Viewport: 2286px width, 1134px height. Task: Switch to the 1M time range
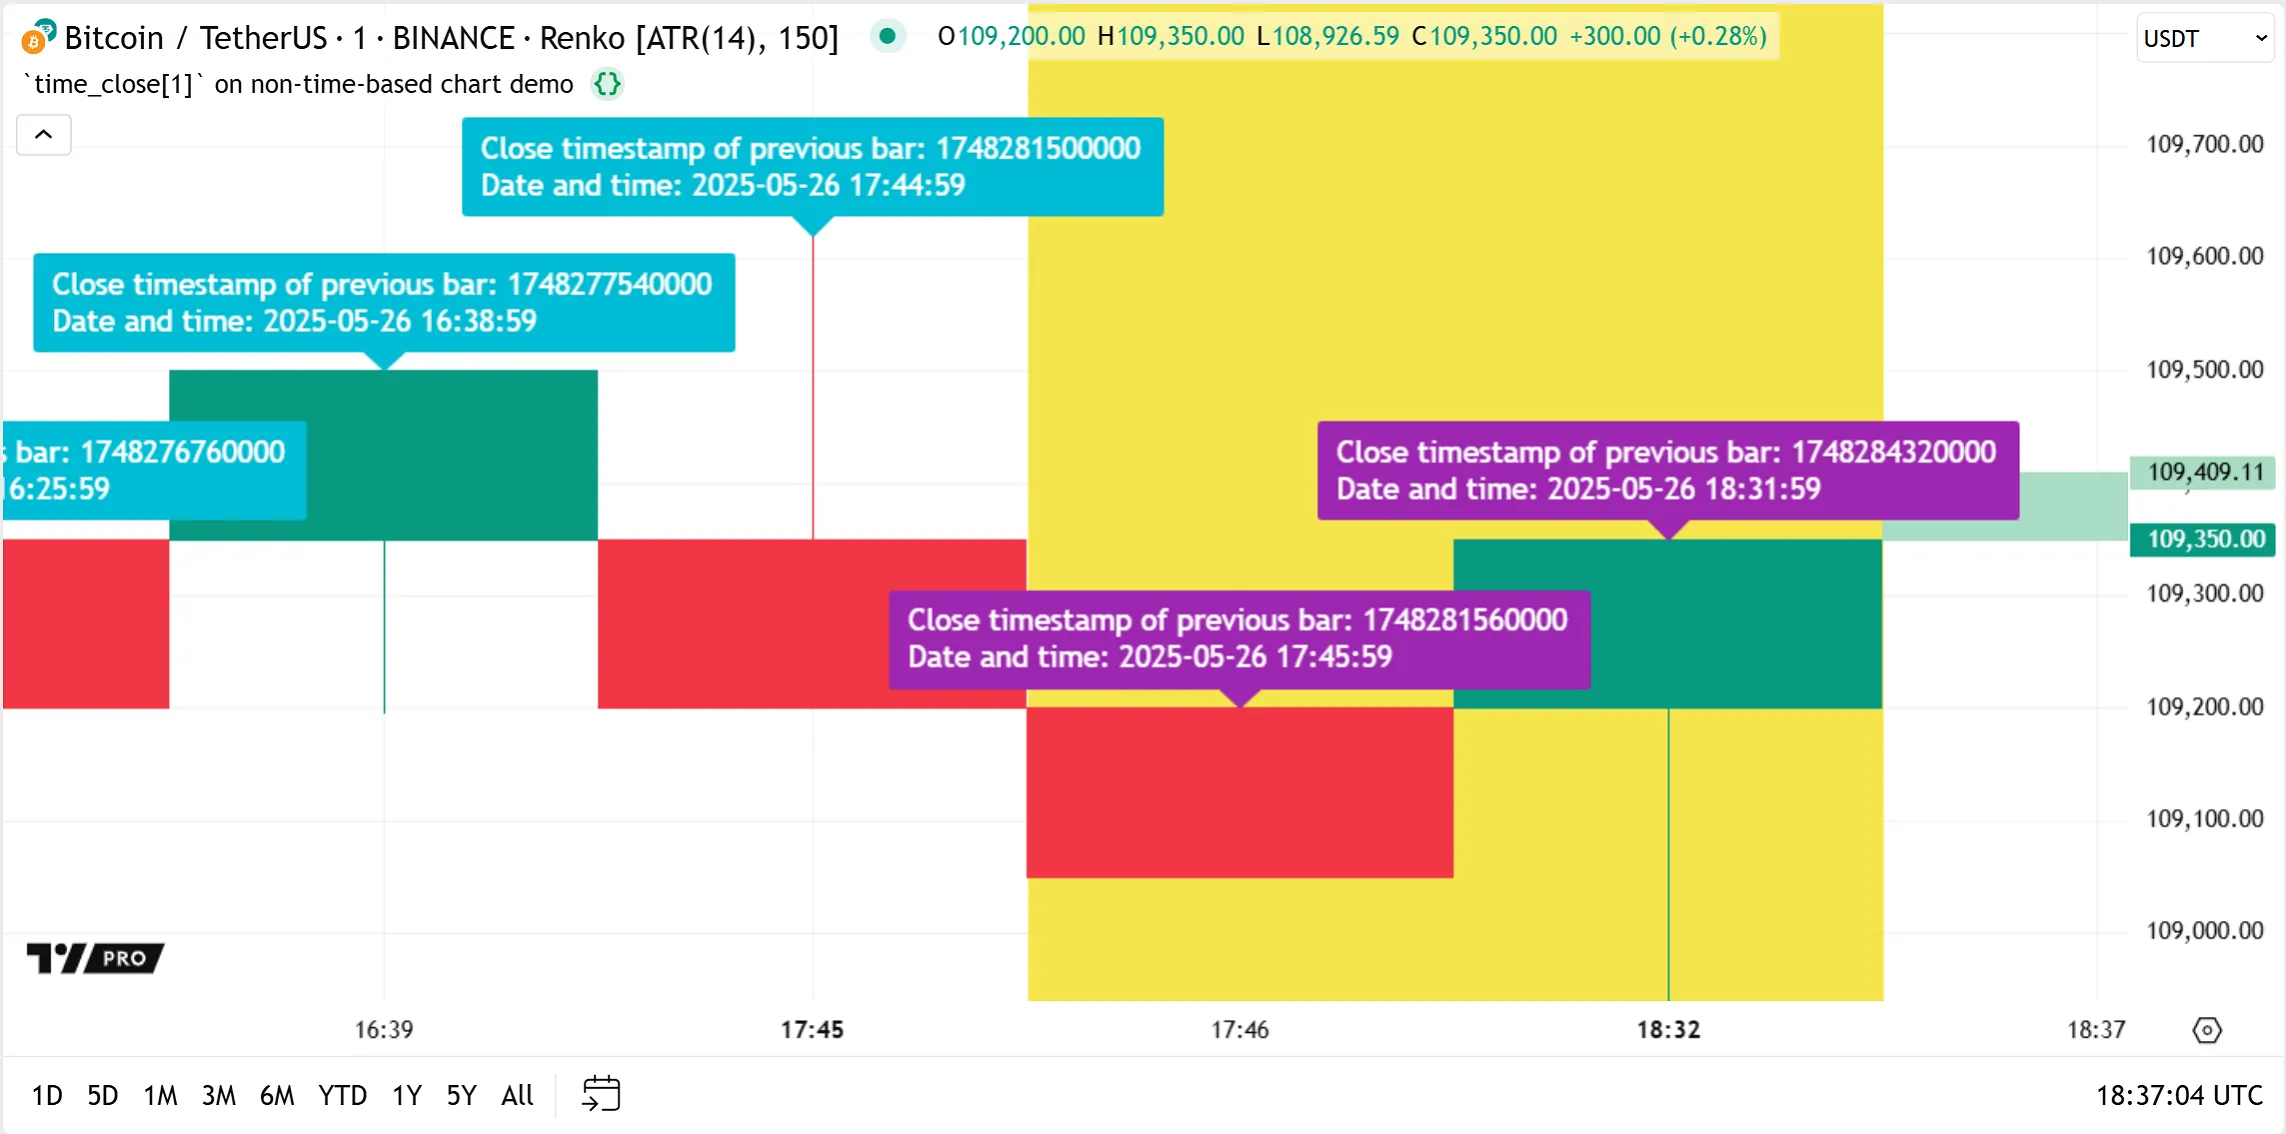tap(160, 1095)
